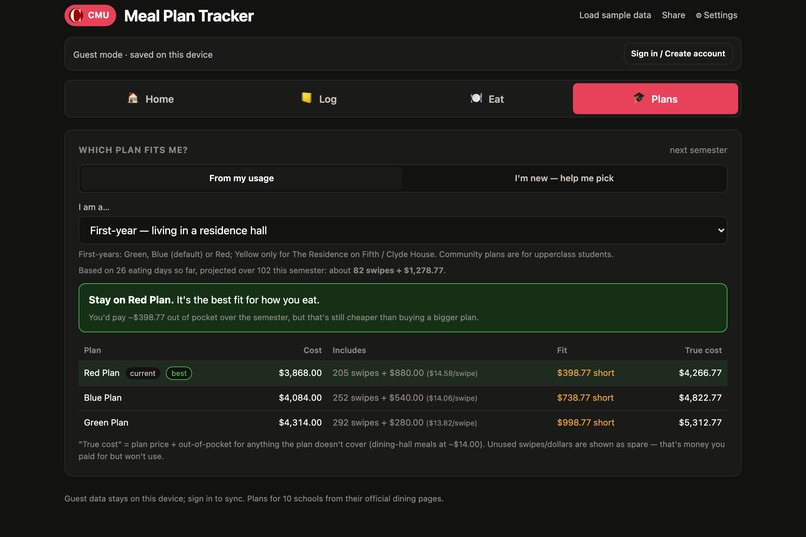Click '$738.77 short' fit value

coord(585,398)
